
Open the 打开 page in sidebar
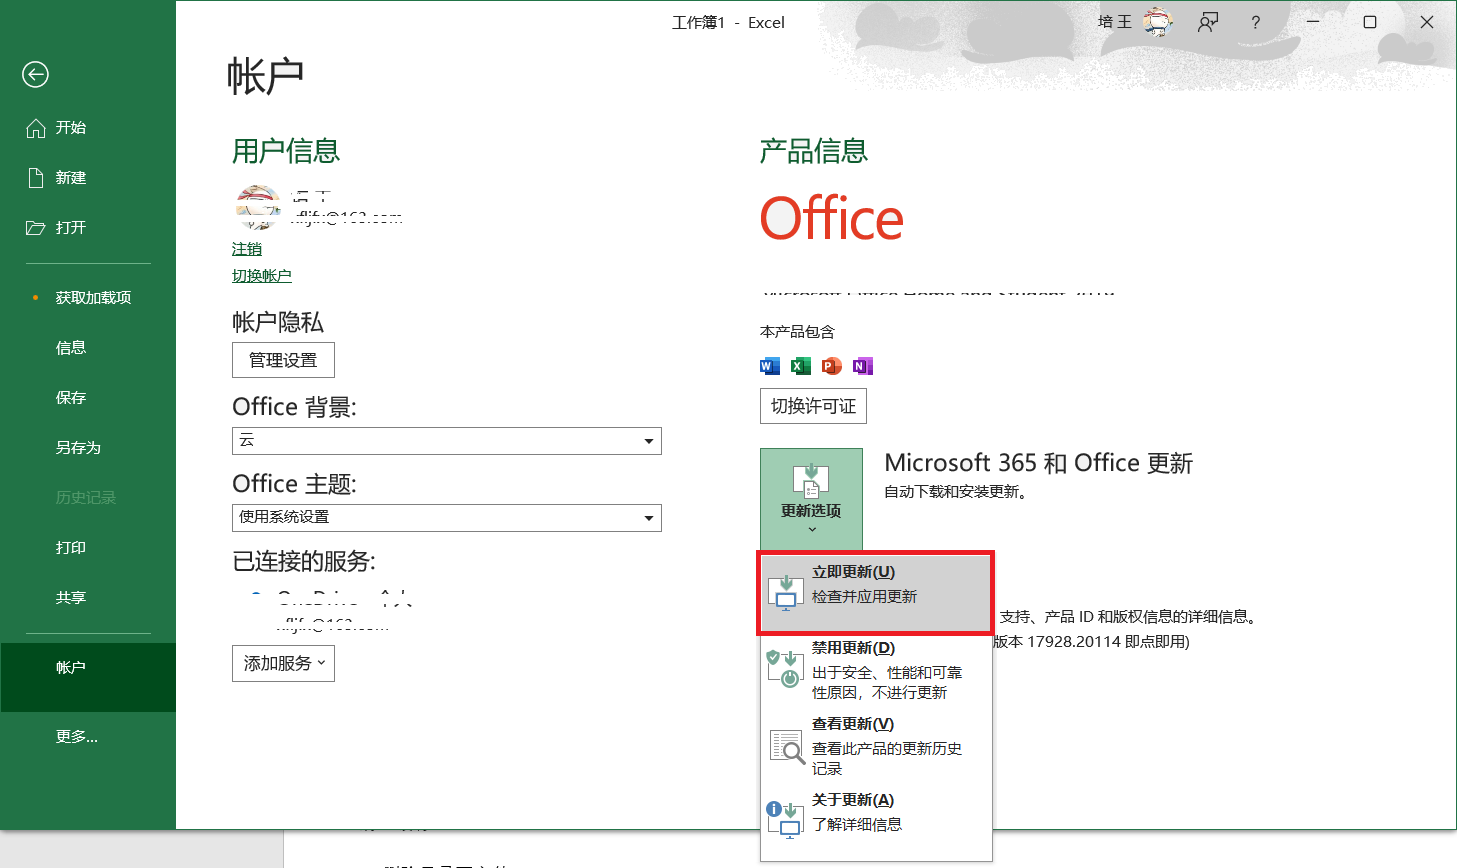(88, 228)
